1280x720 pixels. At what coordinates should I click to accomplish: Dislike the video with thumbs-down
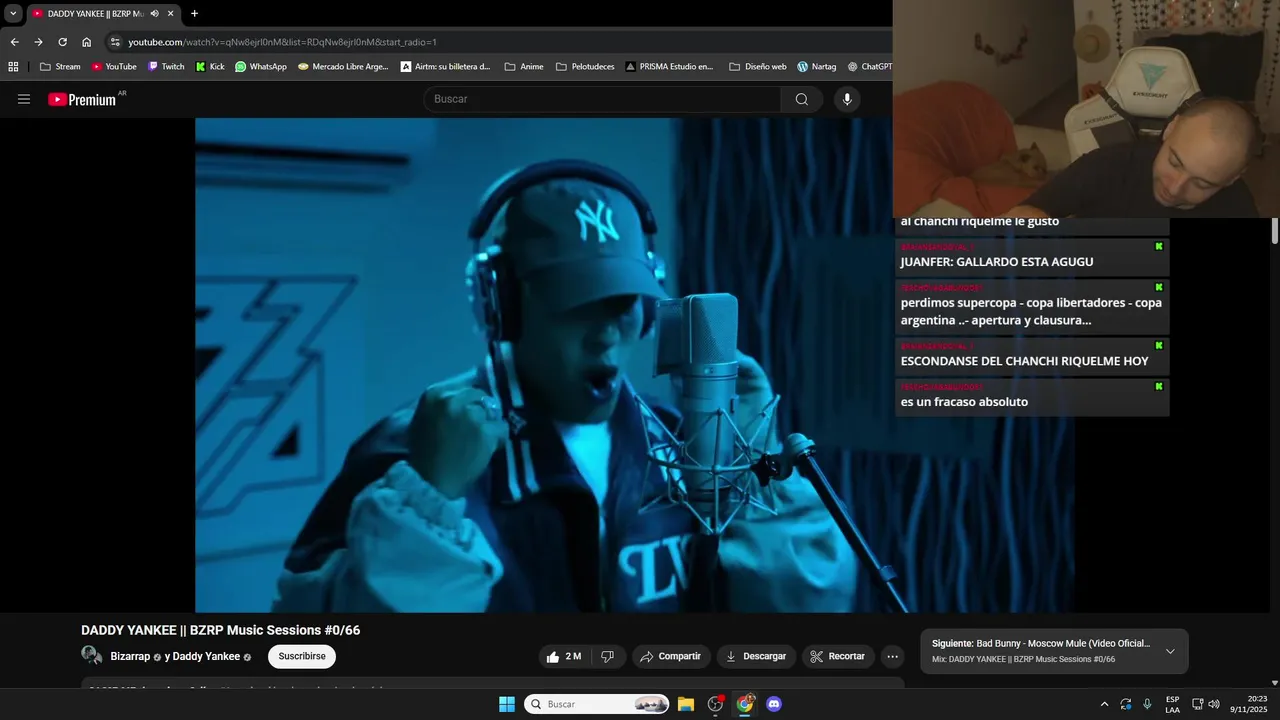click(608, 656)
